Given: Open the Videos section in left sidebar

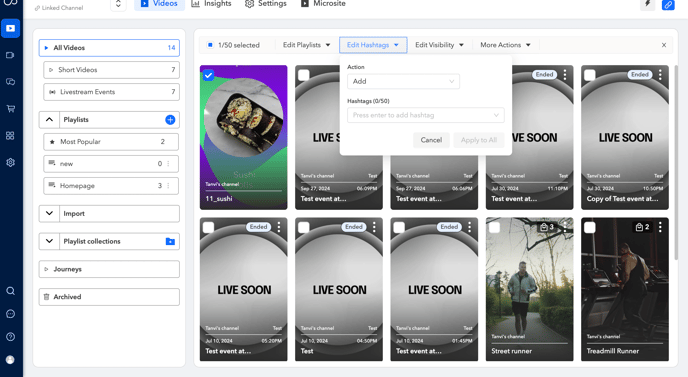Looking at the screenshot, I should click(11, 29).
